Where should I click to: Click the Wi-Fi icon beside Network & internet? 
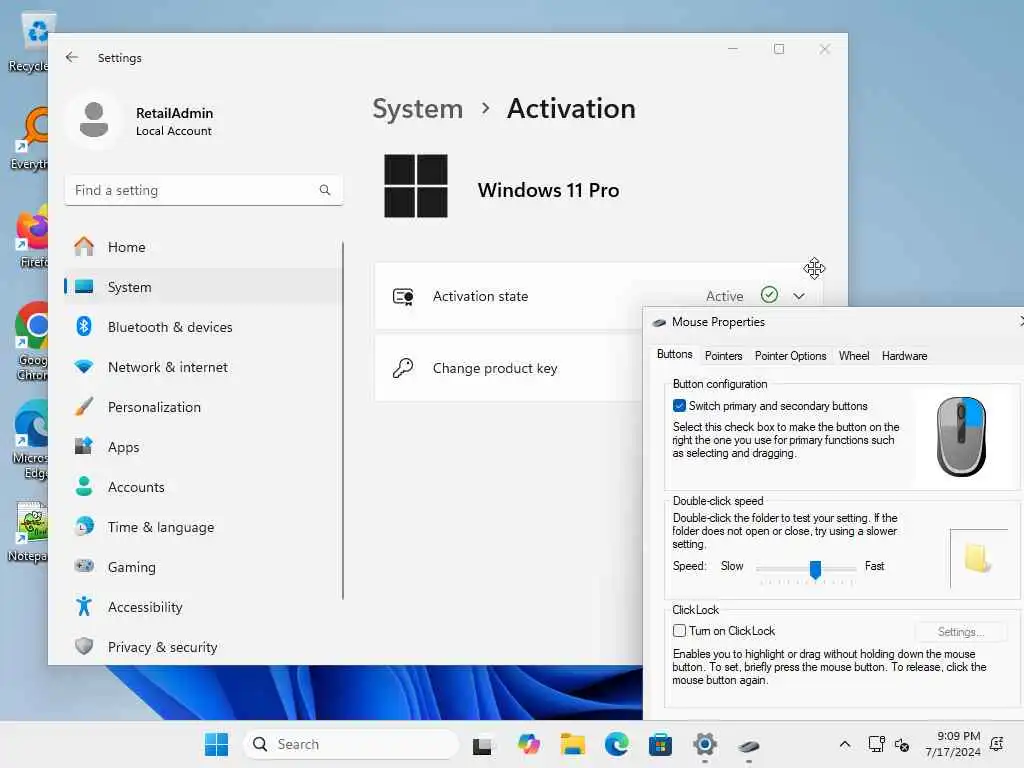tap(84, 367)
